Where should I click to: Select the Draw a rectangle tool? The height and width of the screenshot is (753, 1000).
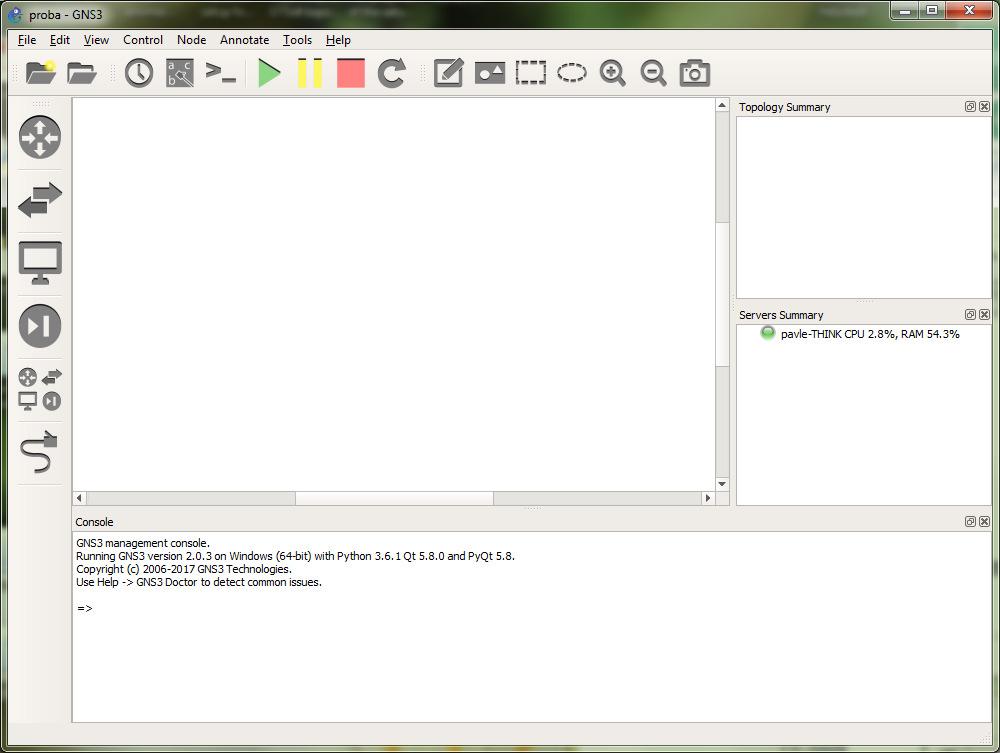[531, 73]
